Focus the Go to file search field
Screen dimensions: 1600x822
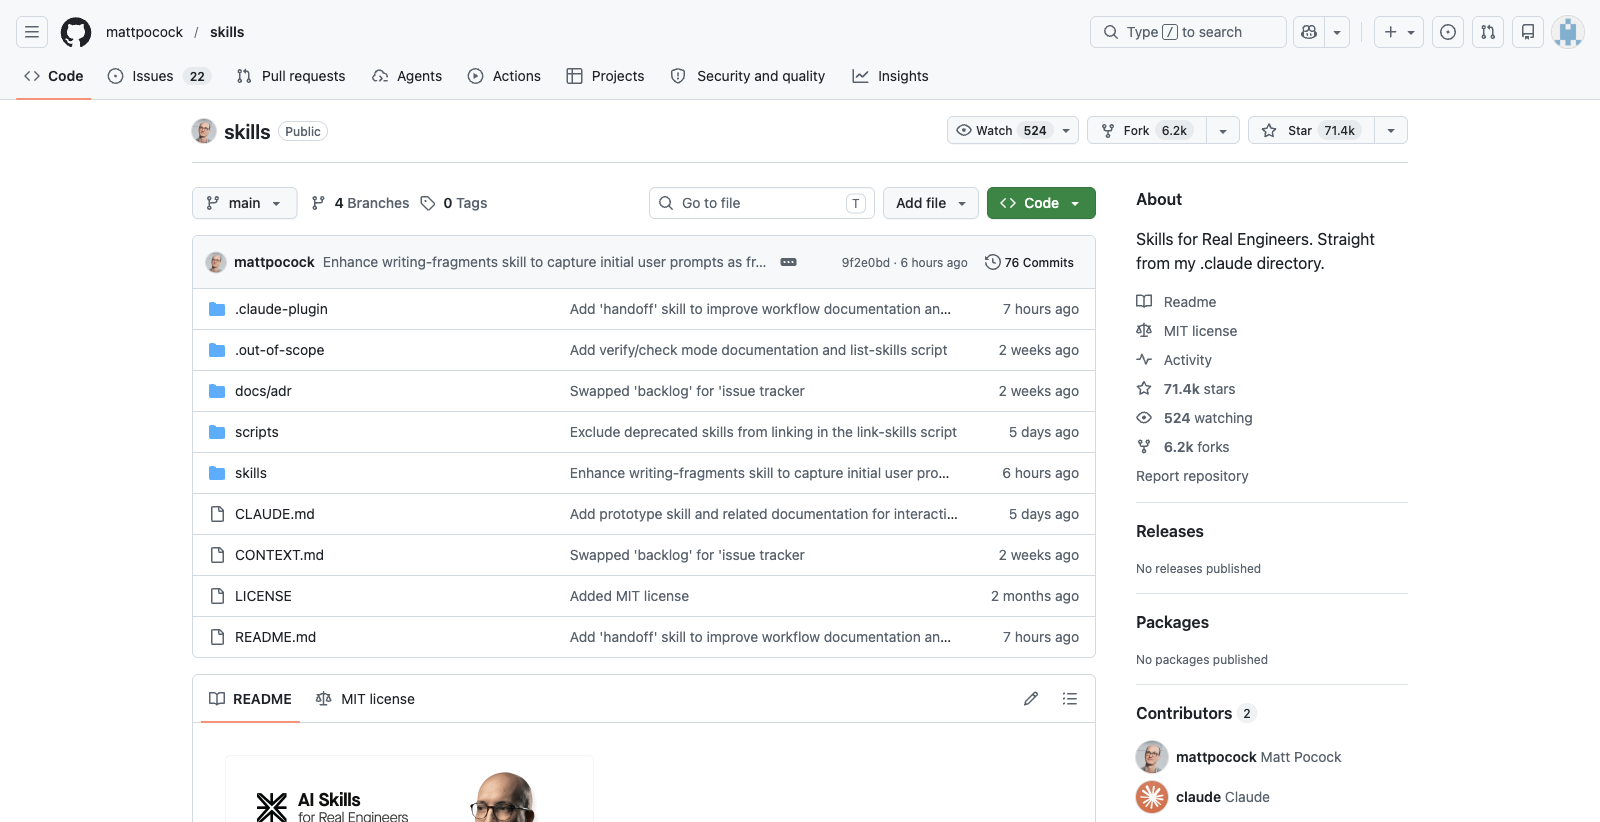point(762,203)
